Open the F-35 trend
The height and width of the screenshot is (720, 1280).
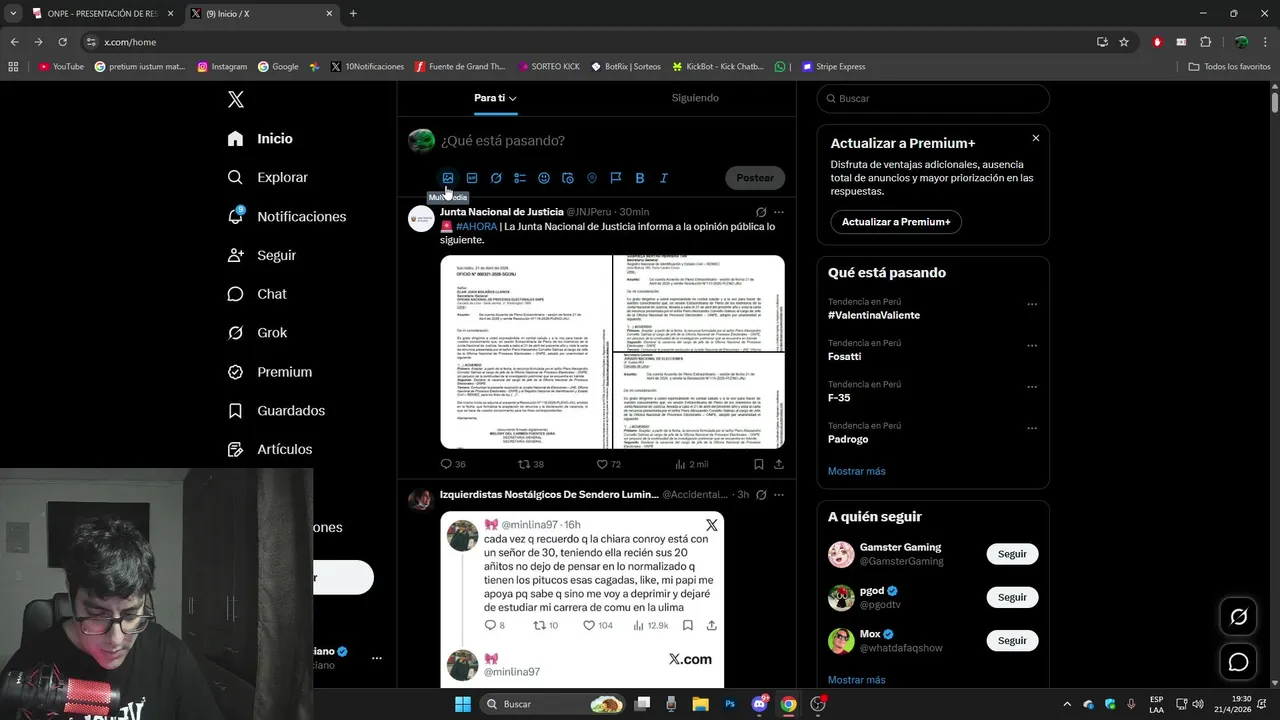[x=839, y=397]
